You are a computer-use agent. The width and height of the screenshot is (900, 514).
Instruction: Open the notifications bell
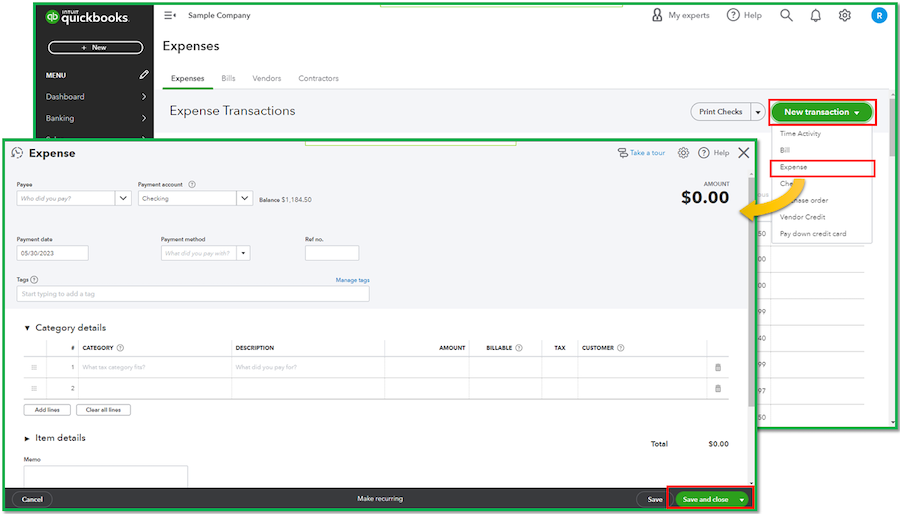coord(816,15)
